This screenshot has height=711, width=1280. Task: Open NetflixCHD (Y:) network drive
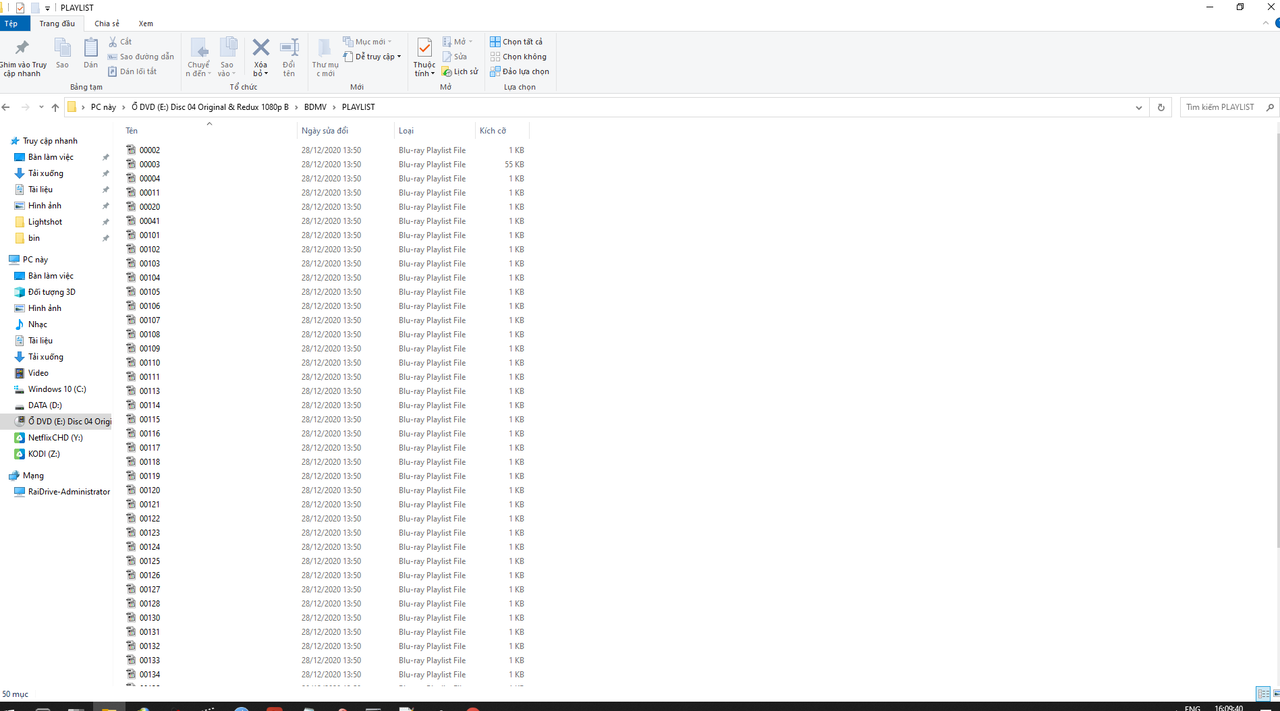pyautogui.click(x=55, y=438)
